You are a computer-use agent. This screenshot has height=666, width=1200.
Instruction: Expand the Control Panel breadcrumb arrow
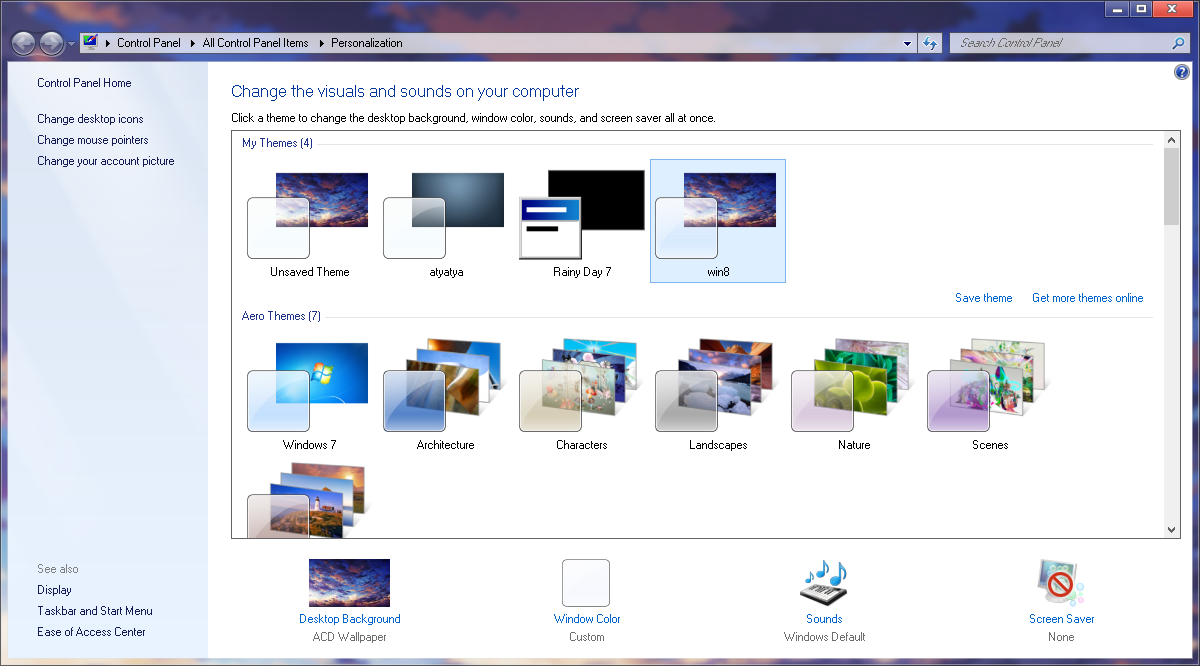[x=107, y=43]
